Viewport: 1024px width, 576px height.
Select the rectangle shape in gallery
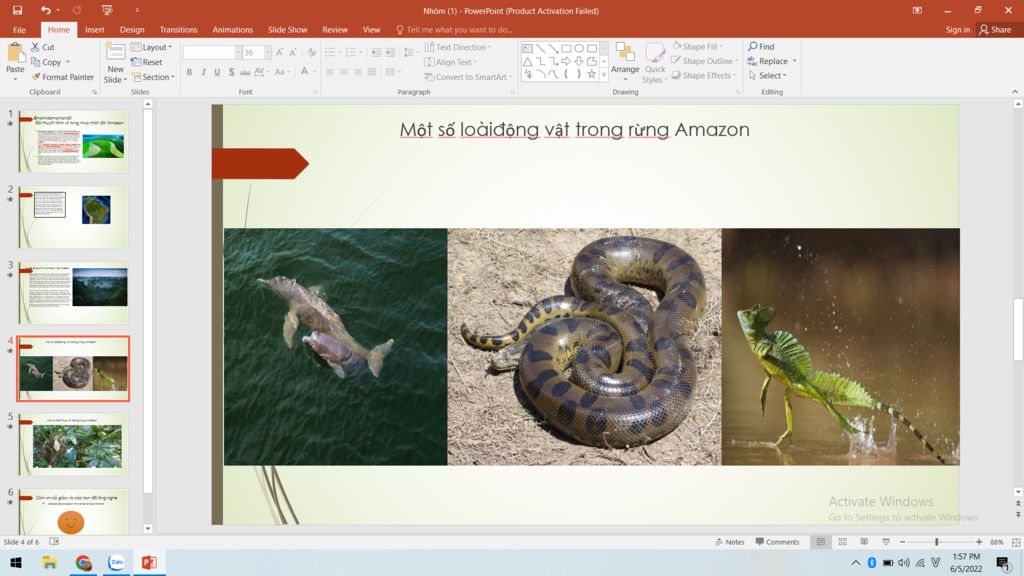coord(566,48)
